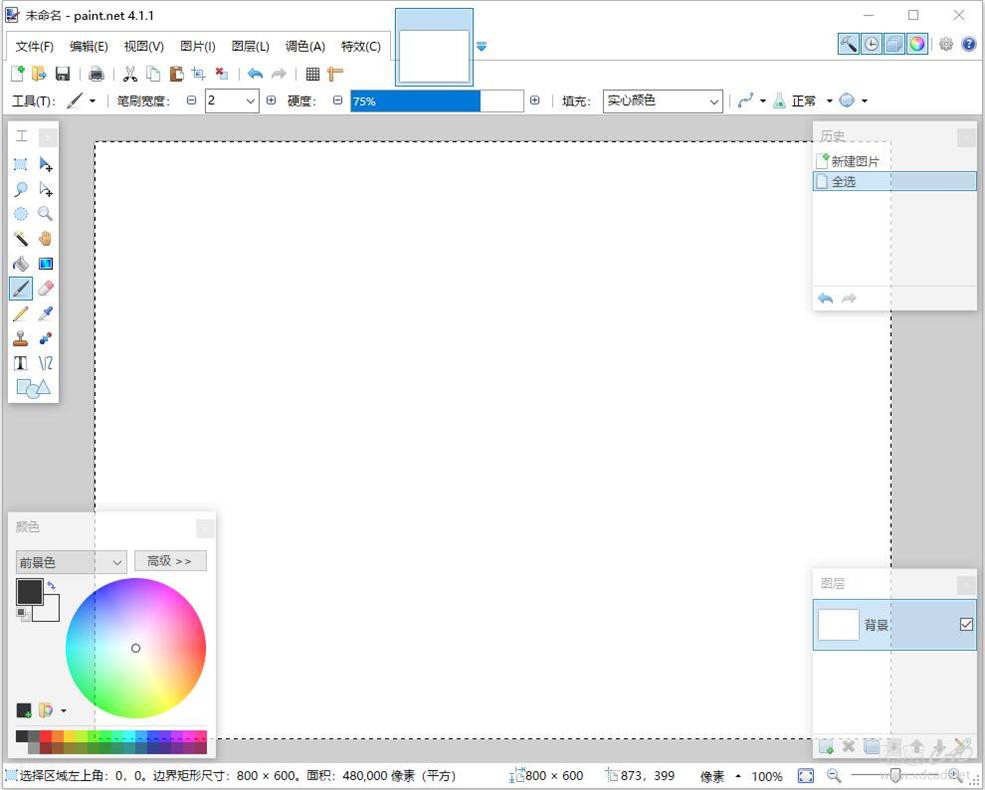Open the palette management dropdown arrow
This screenshot has width=985, height=790.
pyautogui.click(x=63, y=711)
